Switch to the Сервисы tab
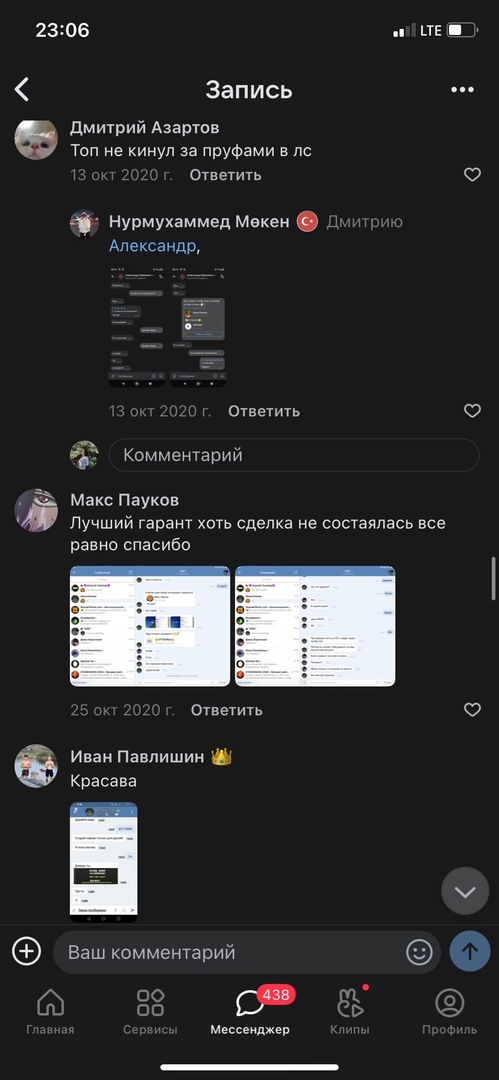 click(x=150, y=1012)
